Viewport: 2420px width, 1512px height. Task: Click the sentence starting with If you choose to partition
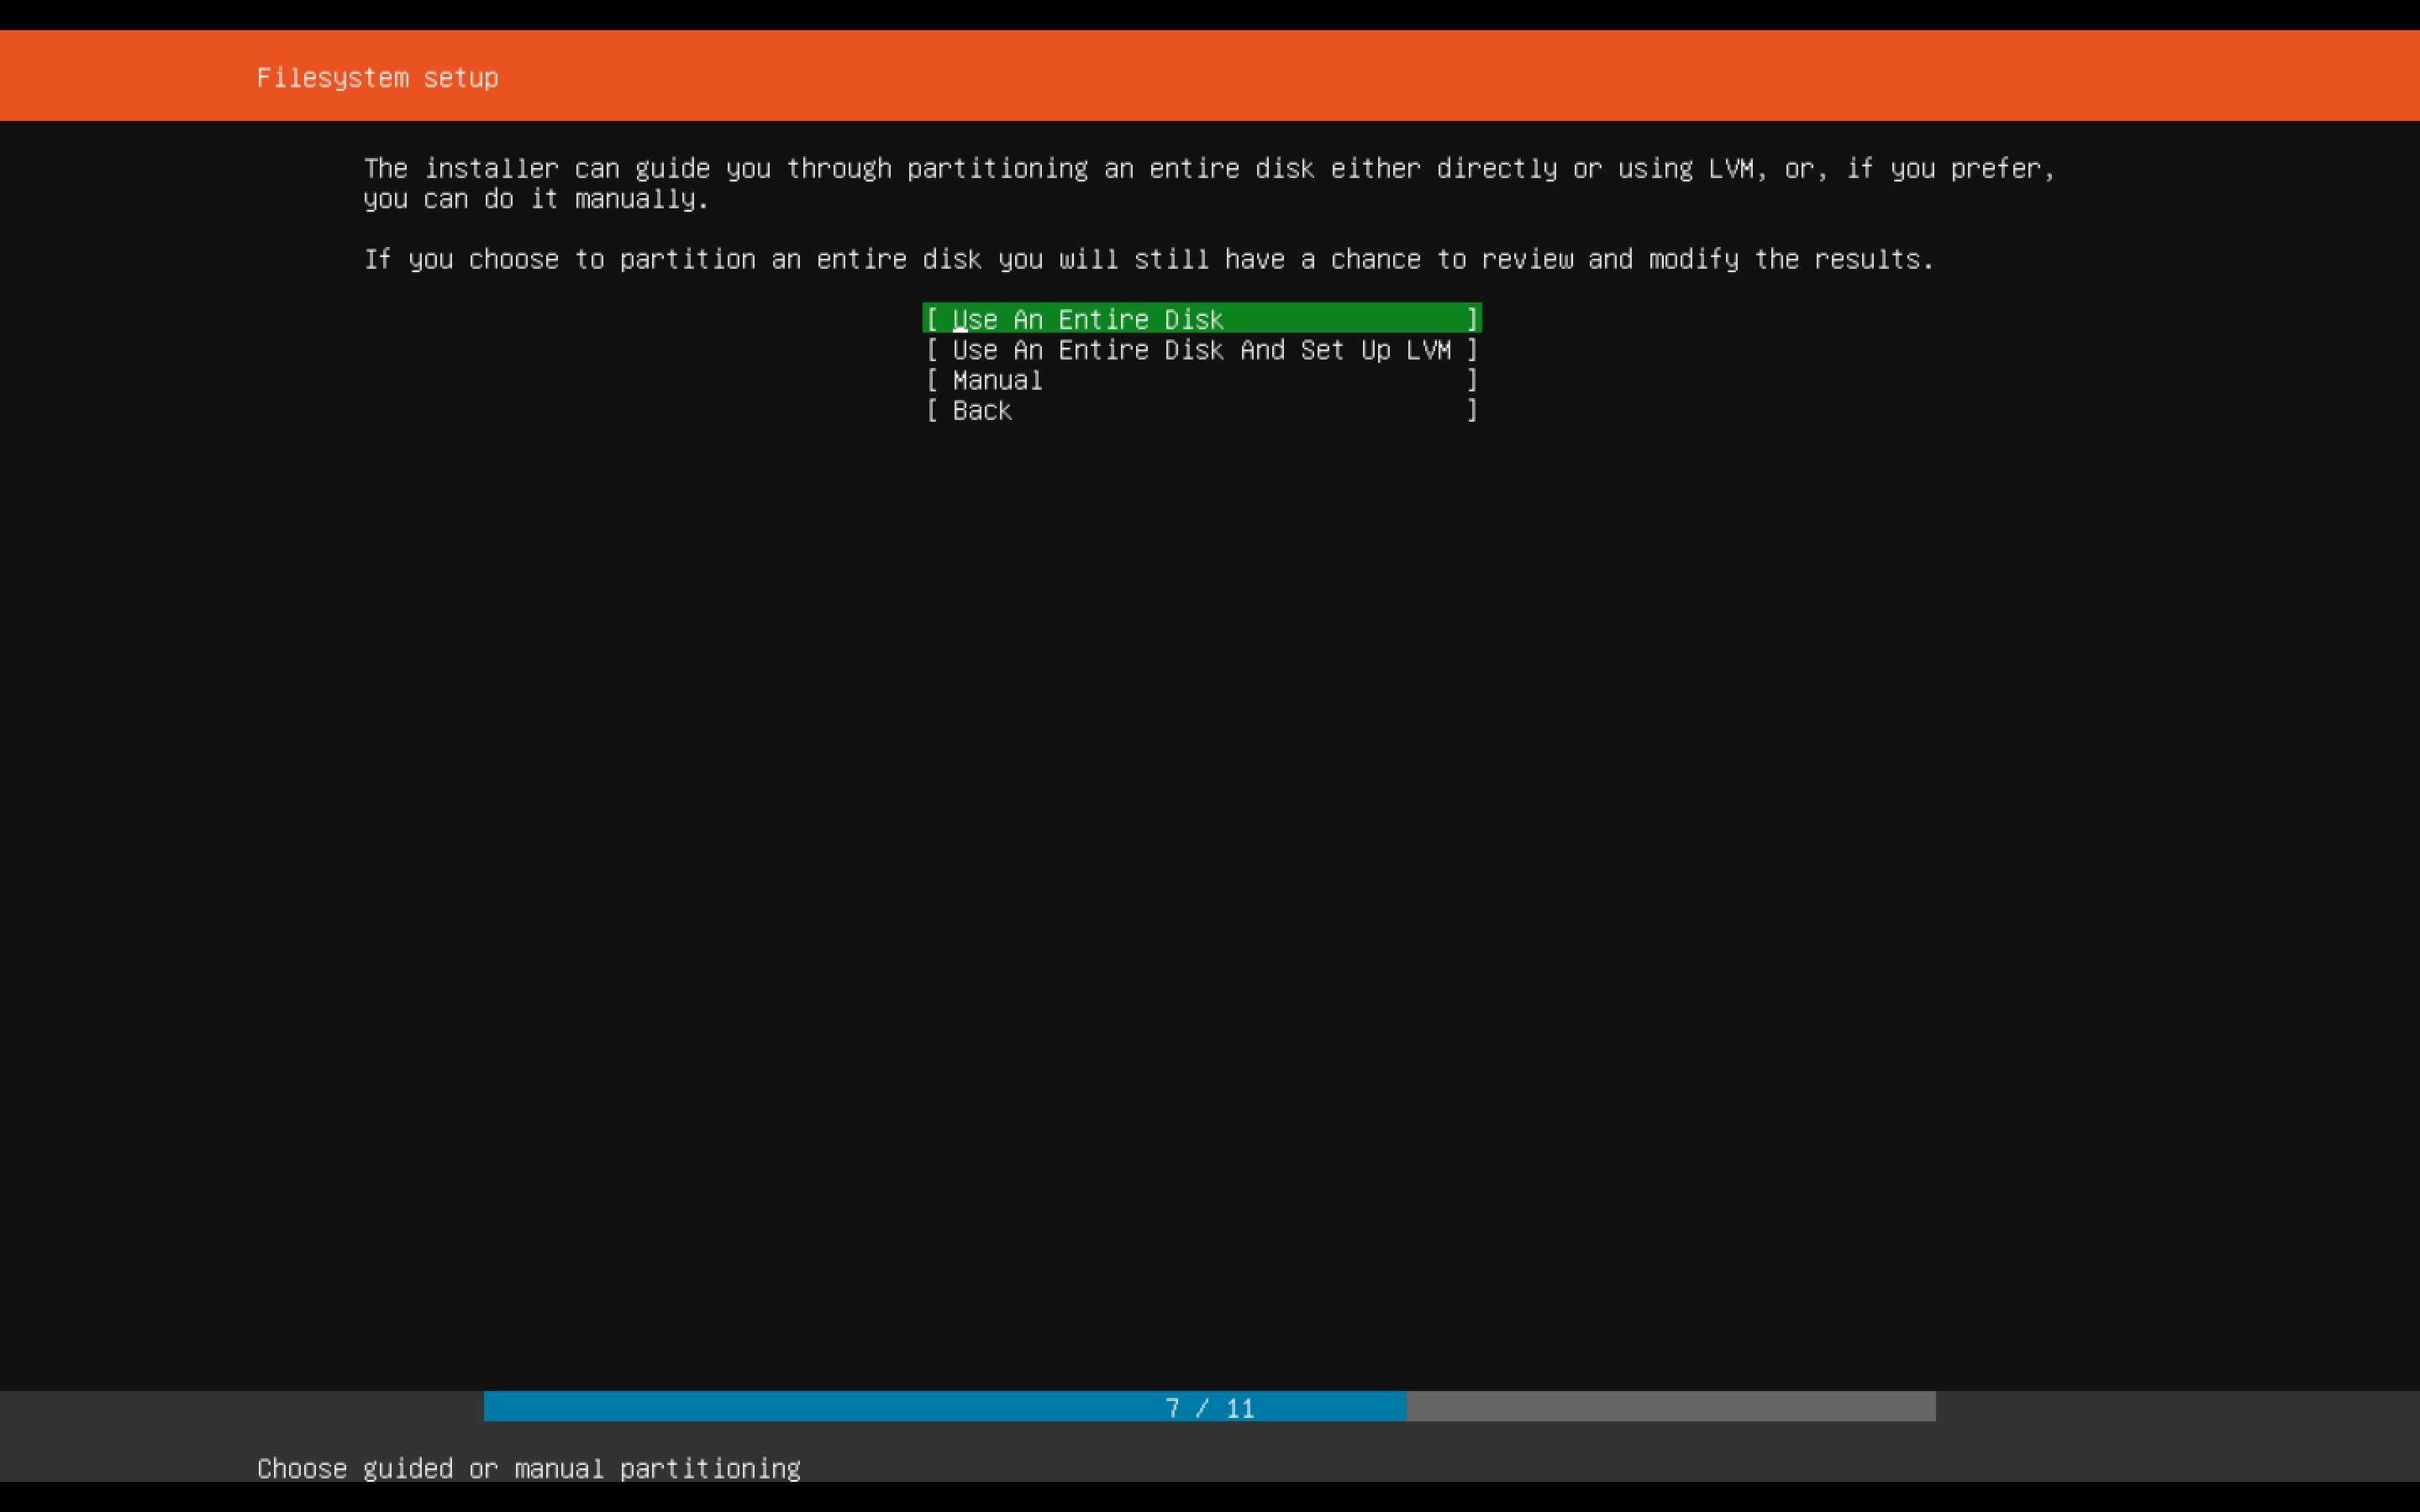[x=1149, y=259]
